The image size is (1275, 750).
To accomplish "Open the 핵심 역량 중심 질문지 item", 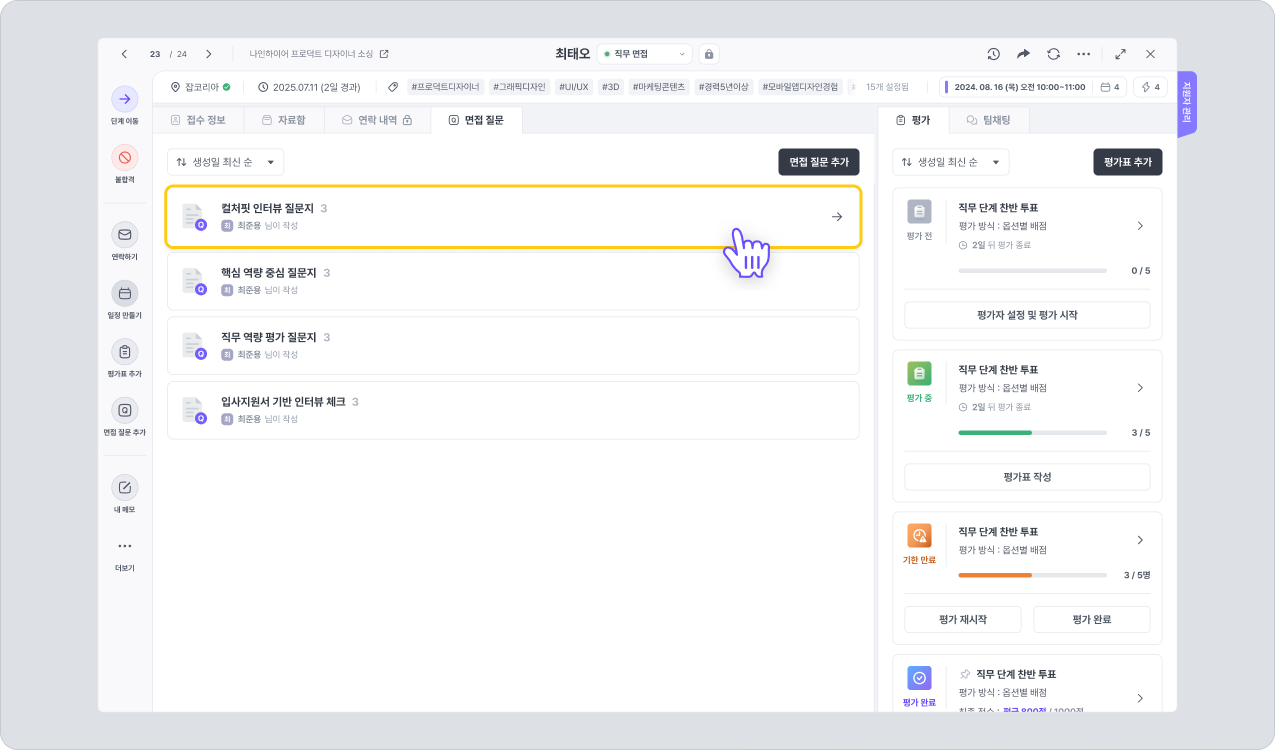I will 512,281.
